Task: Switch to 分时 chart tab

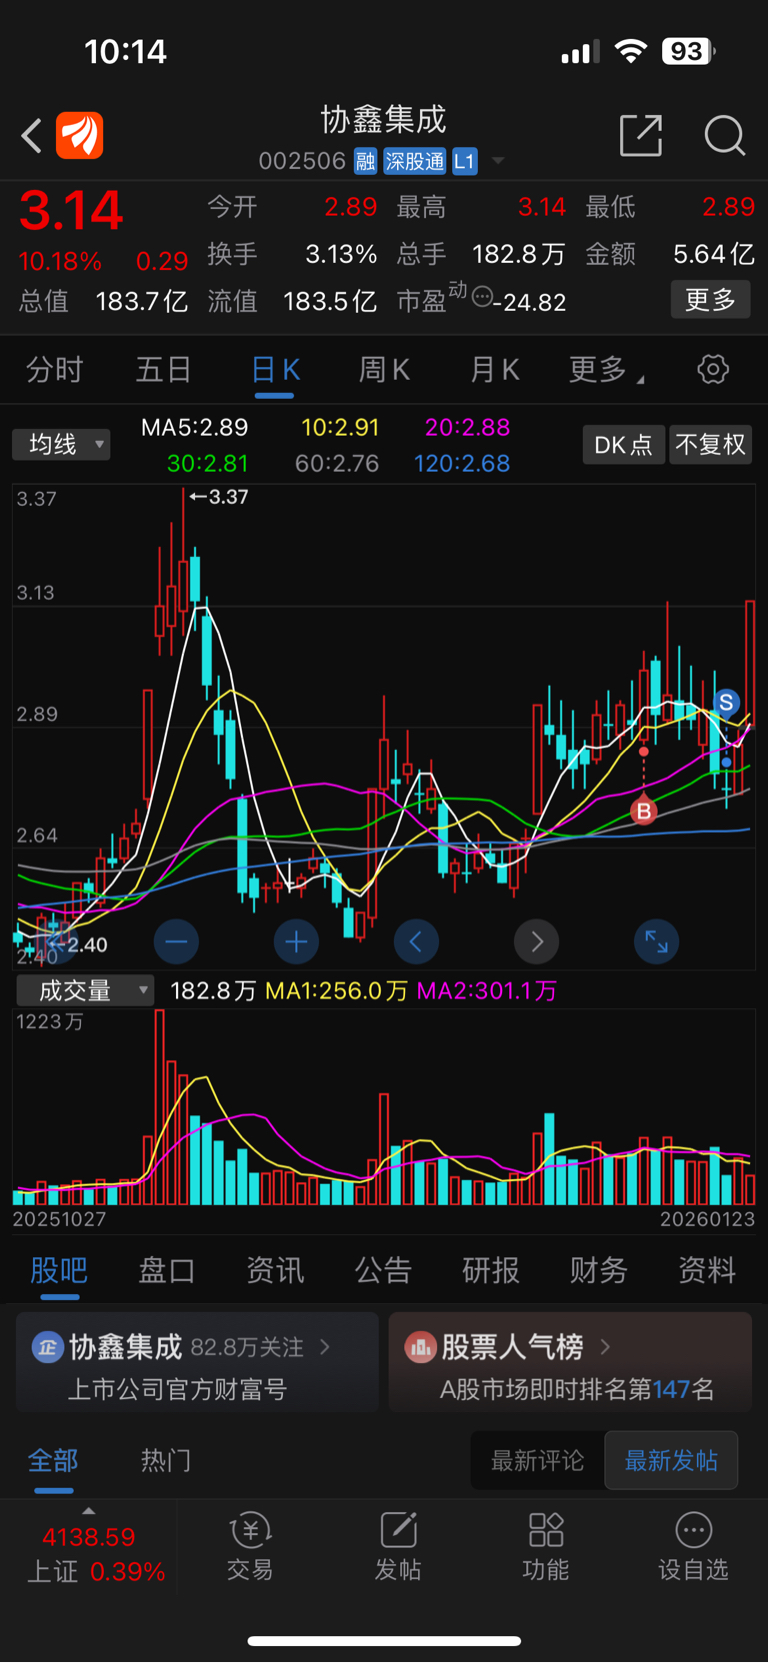Action: click(x=54, y=370)
